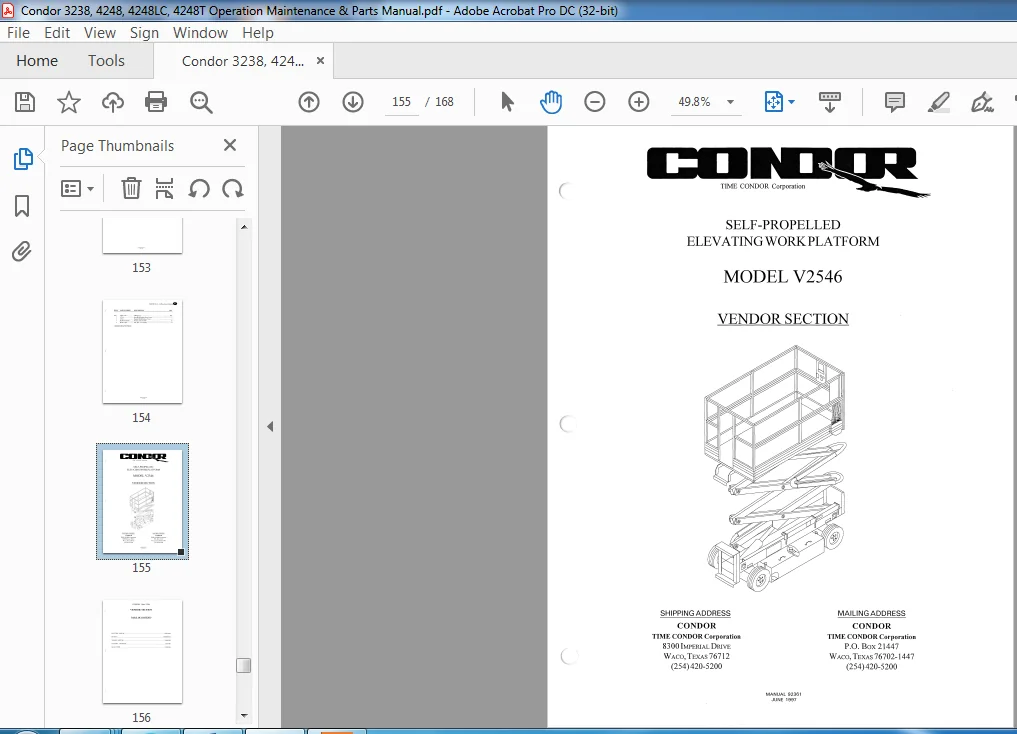This screenshot has height=734, width=1017.
Task: Switch to the Home tab
Action: click(37, 60)
